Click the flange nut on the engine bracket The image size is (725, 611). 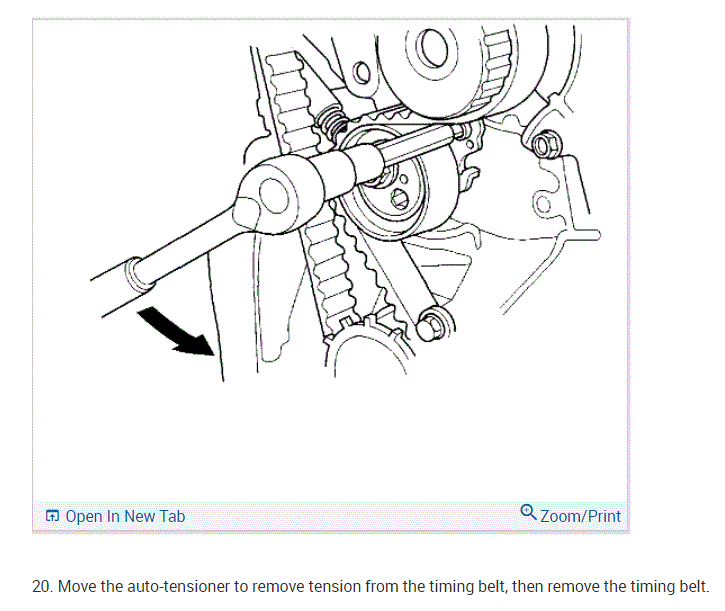543,145
